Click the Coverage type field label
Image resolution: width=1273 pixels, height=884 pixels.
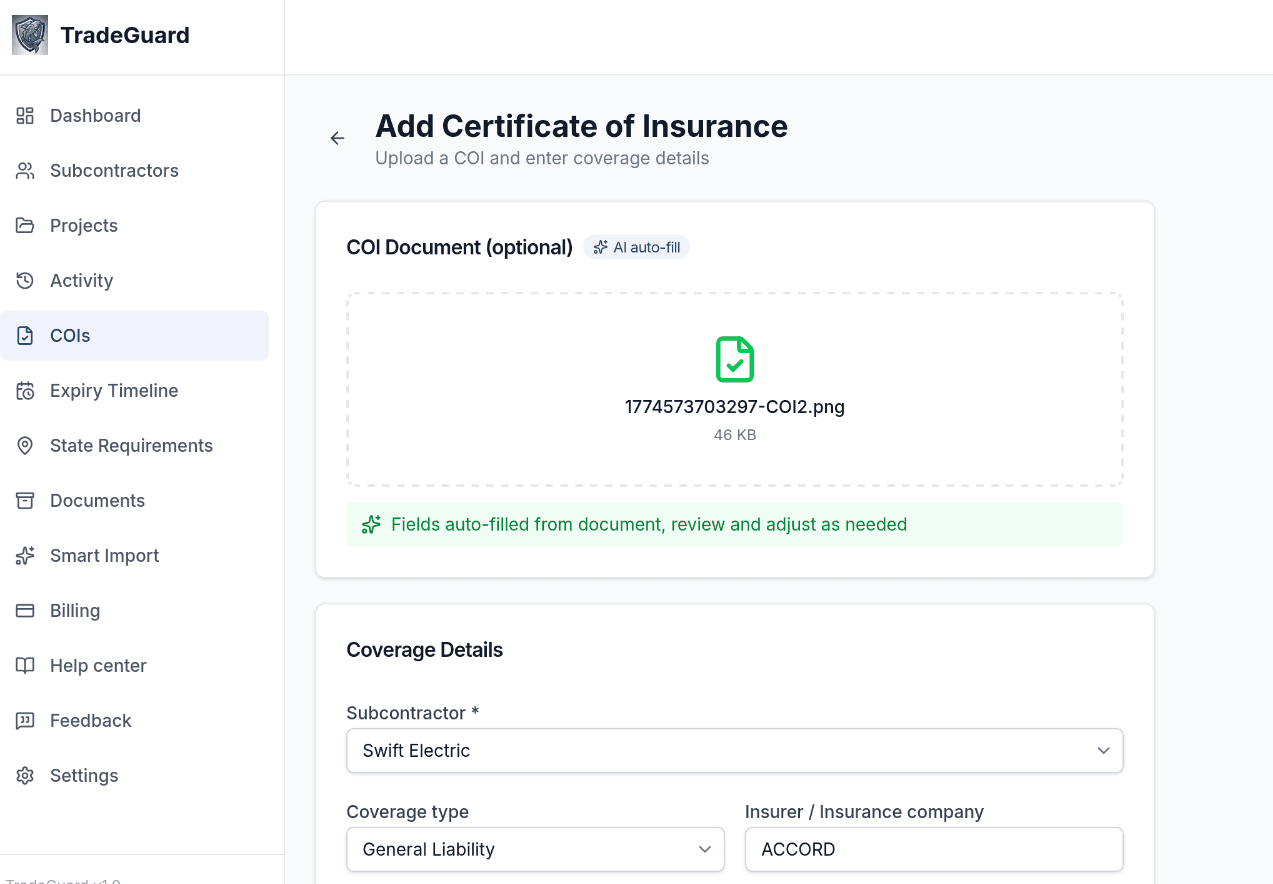coord(408,812)
